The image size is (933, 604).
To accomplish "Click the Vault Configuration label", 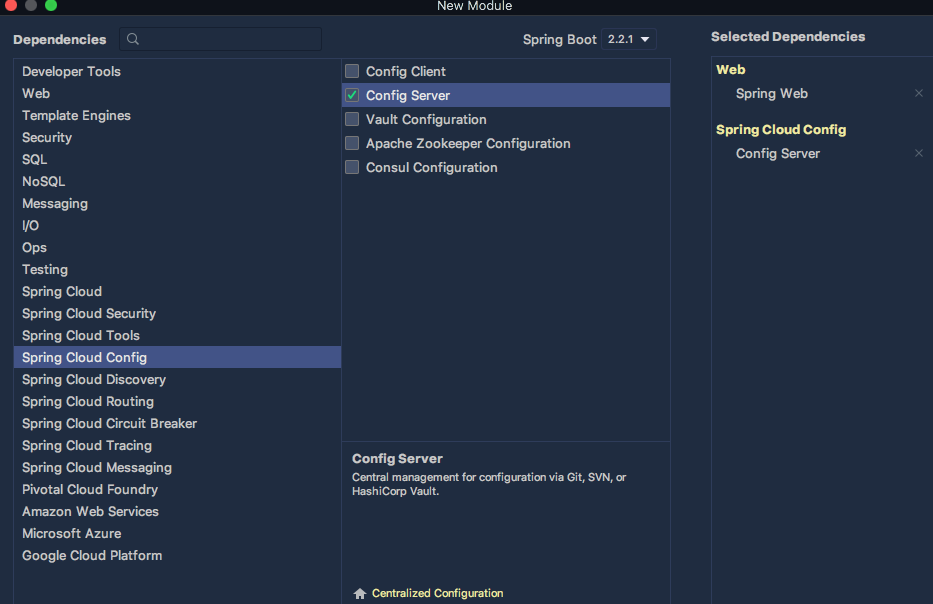I will (x=426, y=120).
